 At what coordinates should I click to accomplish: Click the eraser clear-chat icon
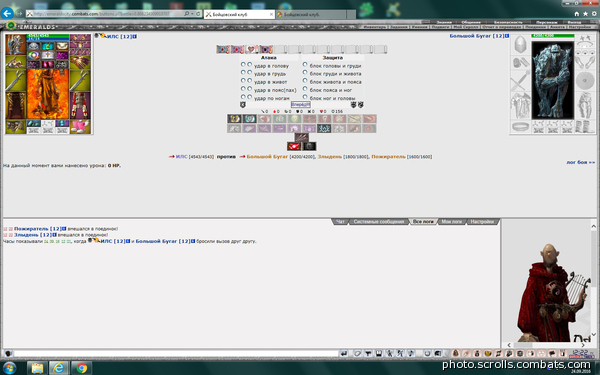[x=357, y=354]
